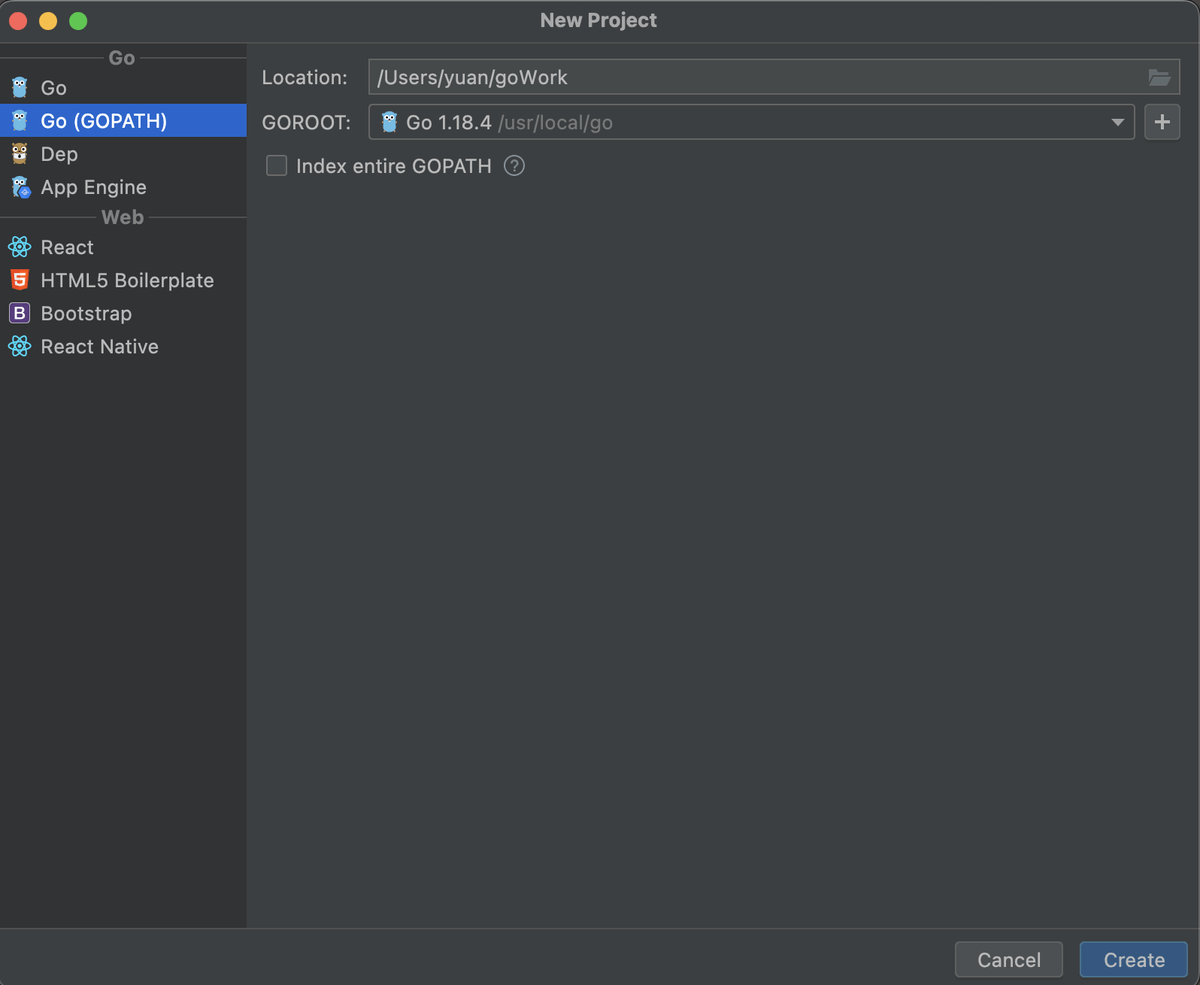Click the Cancel button
This screenshot has height=985, width=1200.
pyautogui.click(x=1009, y=960)
